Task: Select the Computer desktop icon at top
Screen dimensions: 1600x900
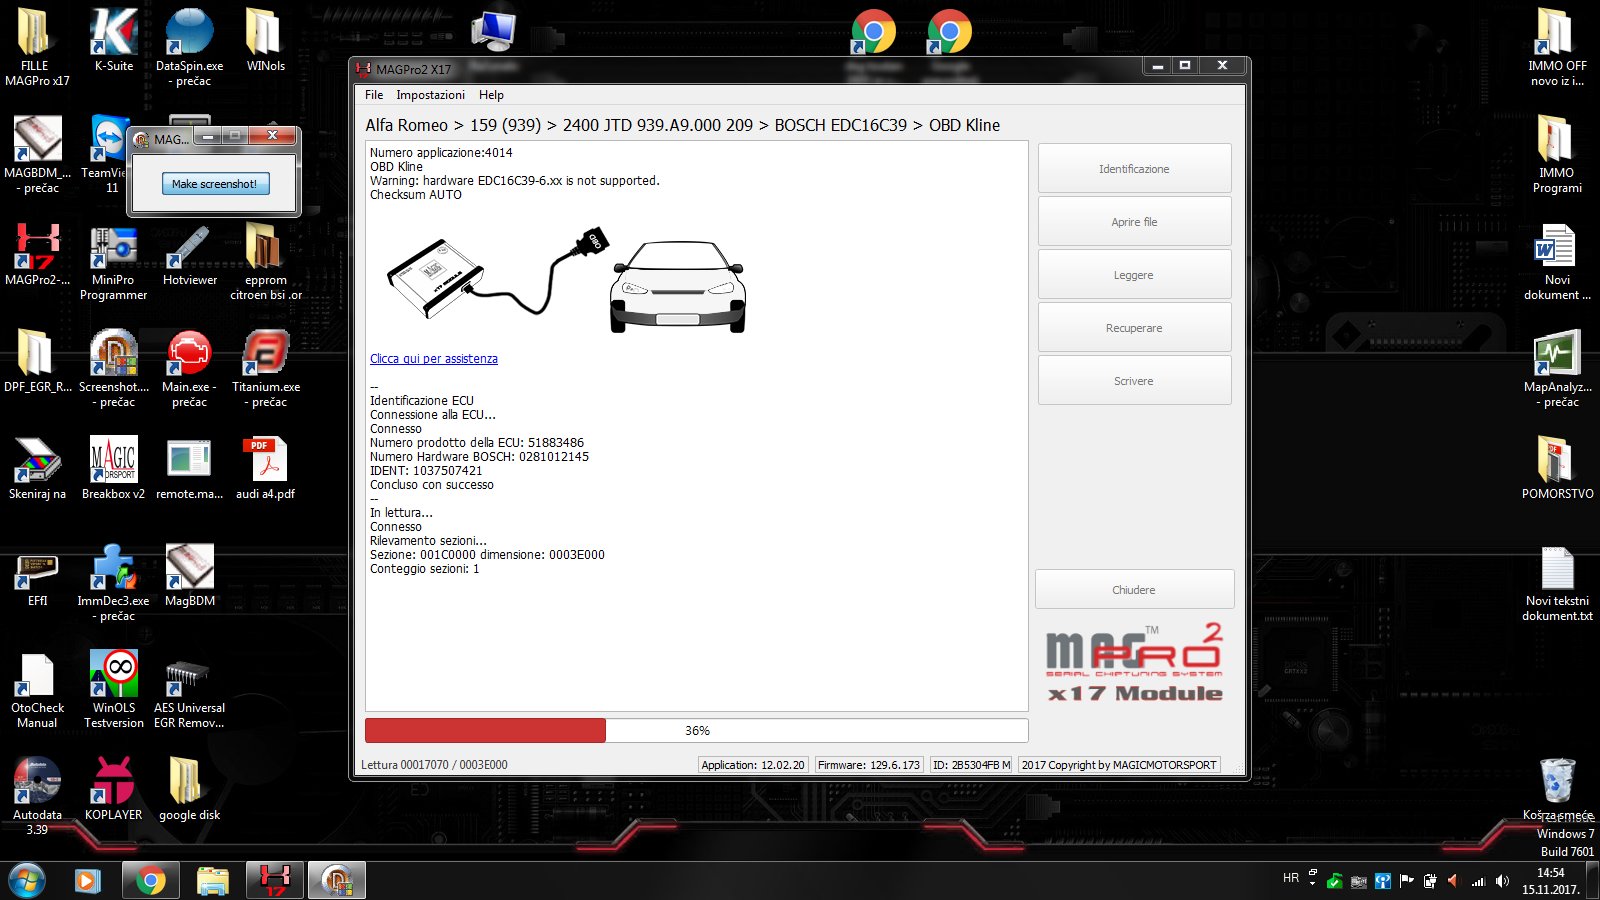Action: (x=493, y=31)
